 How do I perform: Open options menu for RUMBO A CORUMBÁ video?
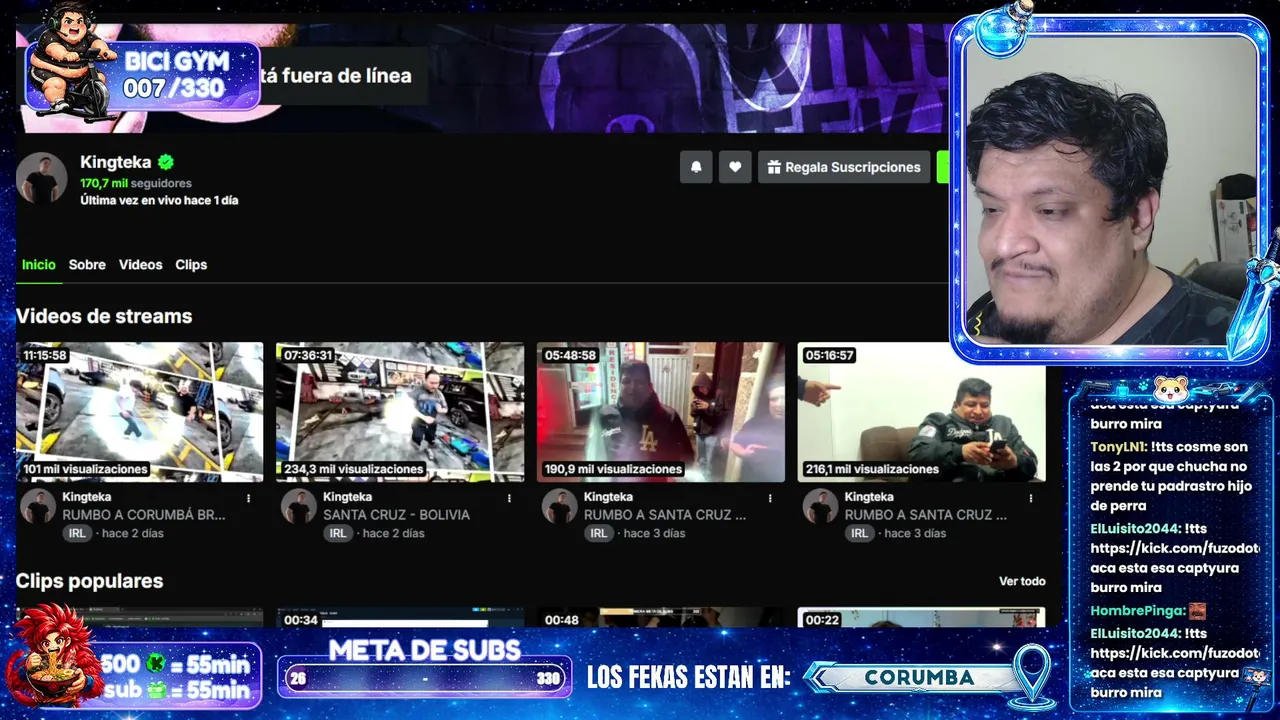[x=249, y=498]
